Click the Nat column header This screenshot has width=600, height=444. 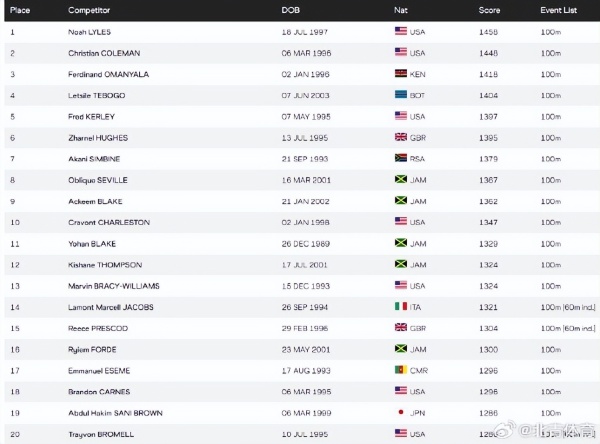point(400,10)
